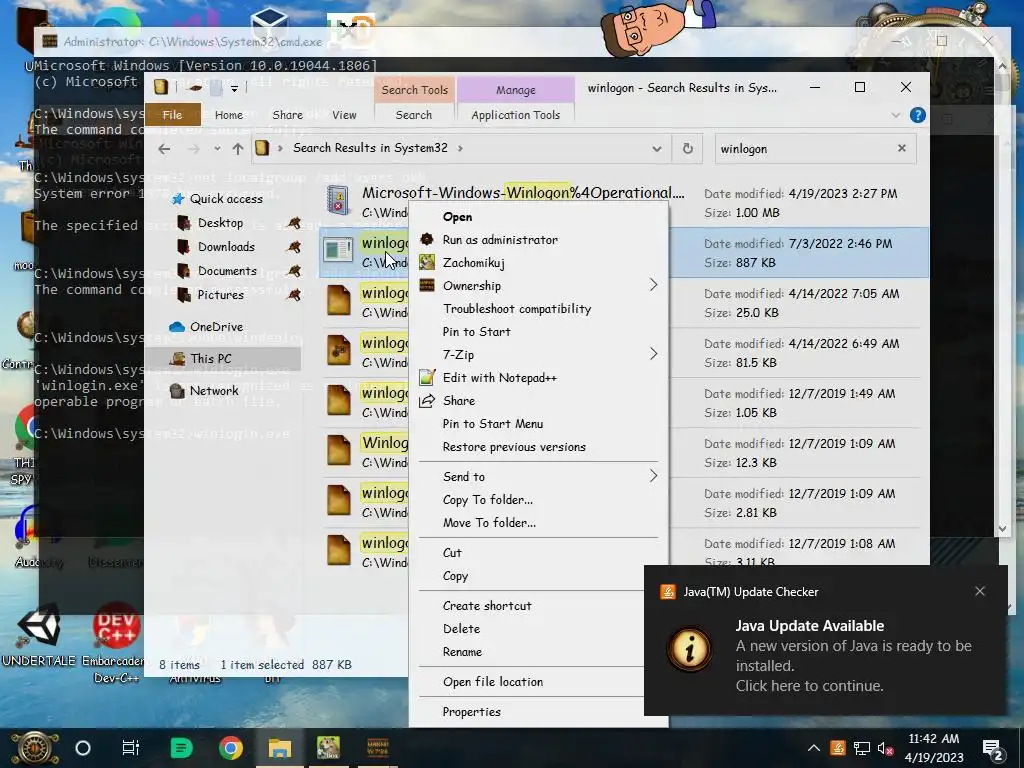Choose Copy To folder...
Screen dimensions: 1024x768
tap(488, 500)
